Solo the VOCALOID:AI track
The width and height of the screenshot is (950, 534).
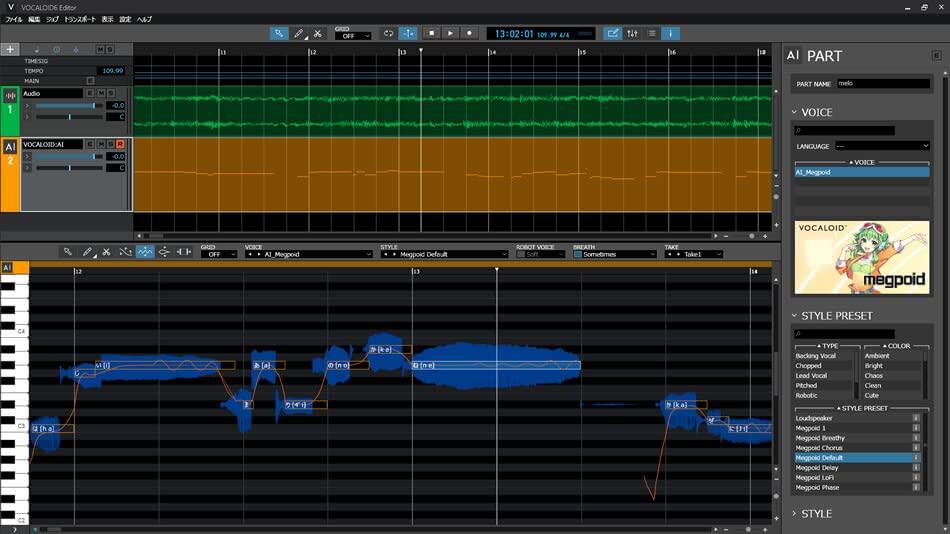click(110, 144)
